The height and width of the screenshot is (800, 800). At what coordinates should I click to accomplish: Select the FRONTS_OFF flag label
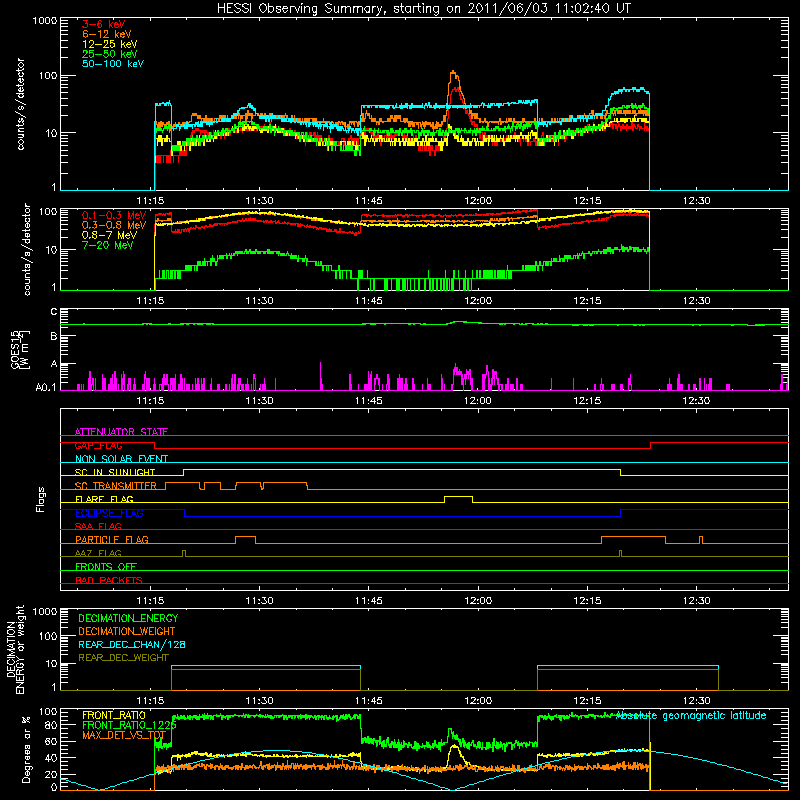tap(106, 566)
